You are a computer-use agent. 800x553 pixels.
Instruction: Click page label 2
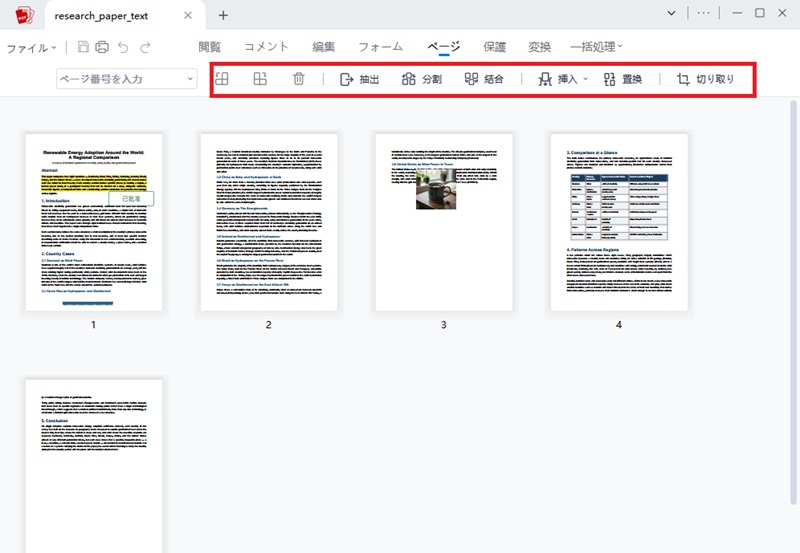coord(268,324)
